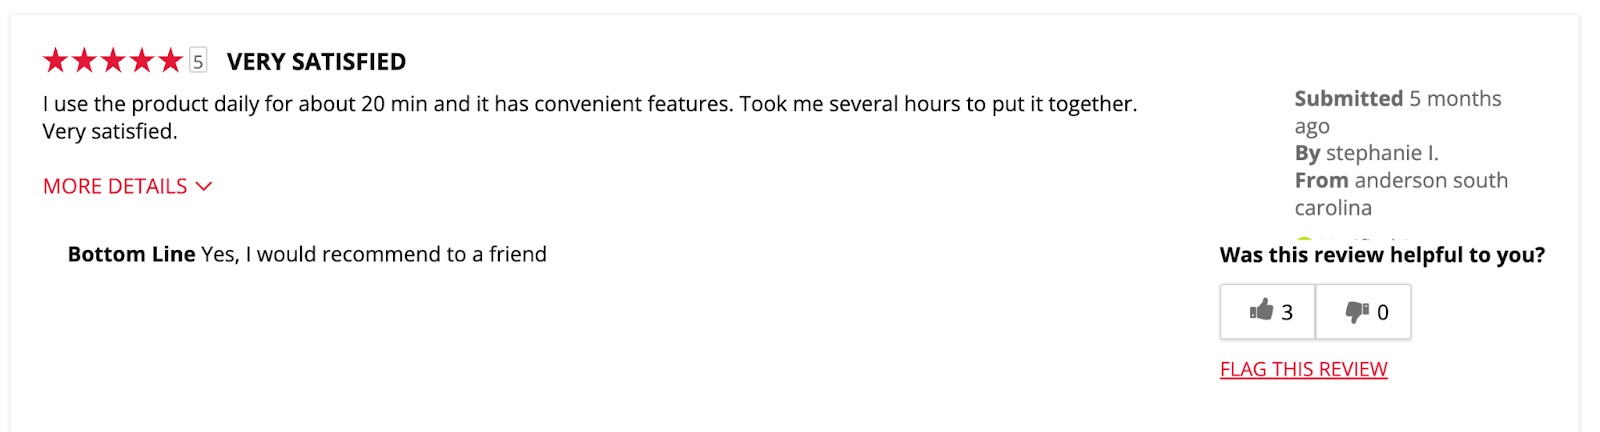Click the fourth red rating star
The width and height of the screenshot is (1600, 432).
142,61
